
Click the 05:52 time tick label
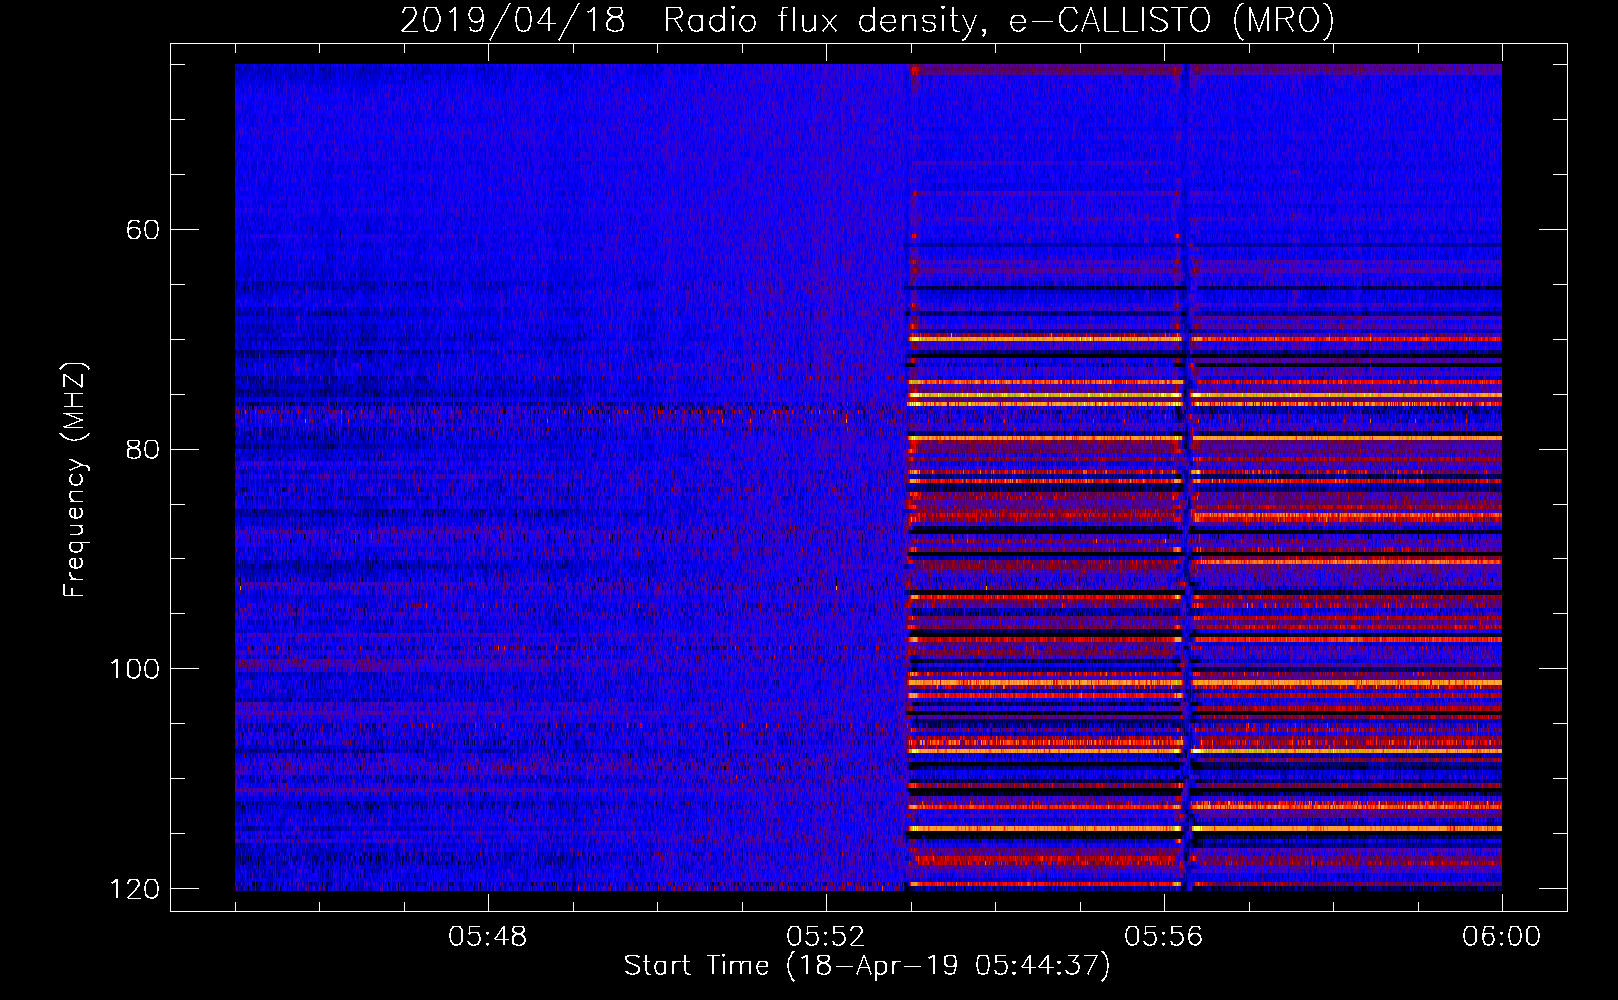[825, 937]
